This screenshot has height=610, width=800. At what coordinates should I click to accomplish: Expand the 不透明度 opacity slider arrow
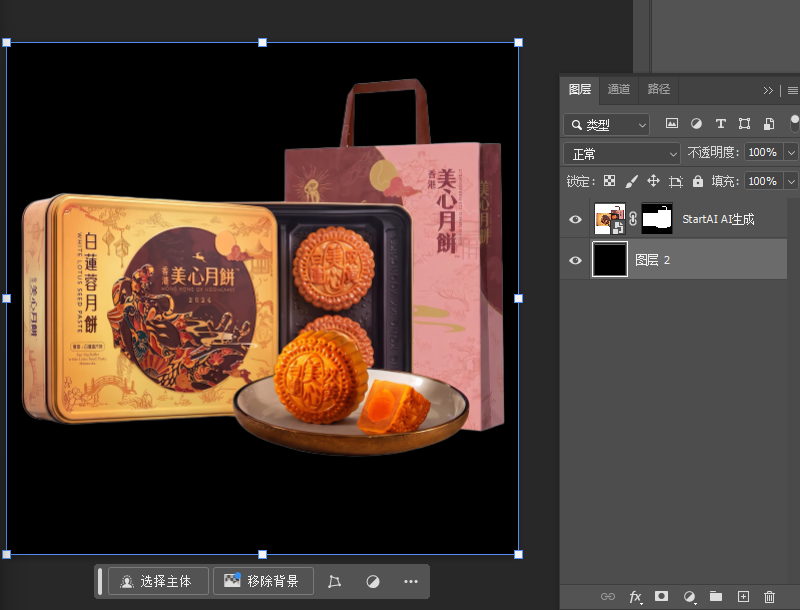pos(791,152)
